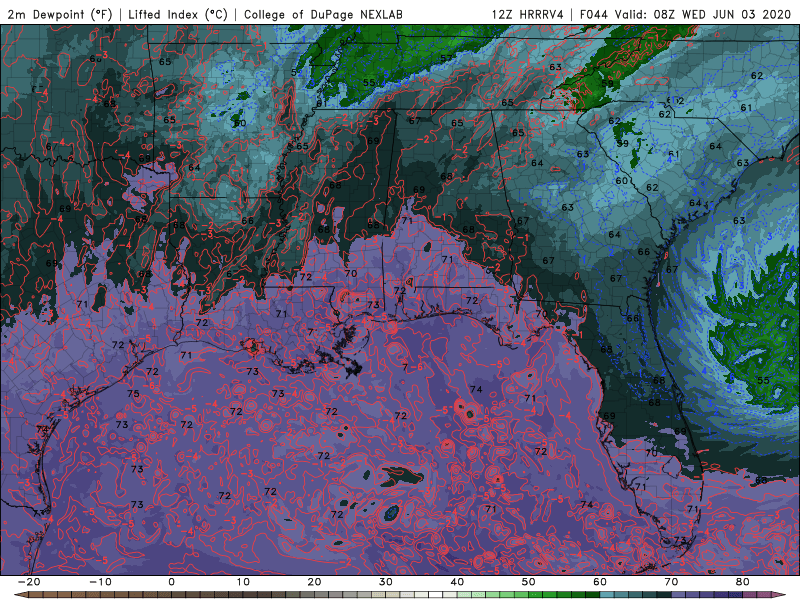
Task: Click the "F044" forecast hour text
Action: pos(594,14)
